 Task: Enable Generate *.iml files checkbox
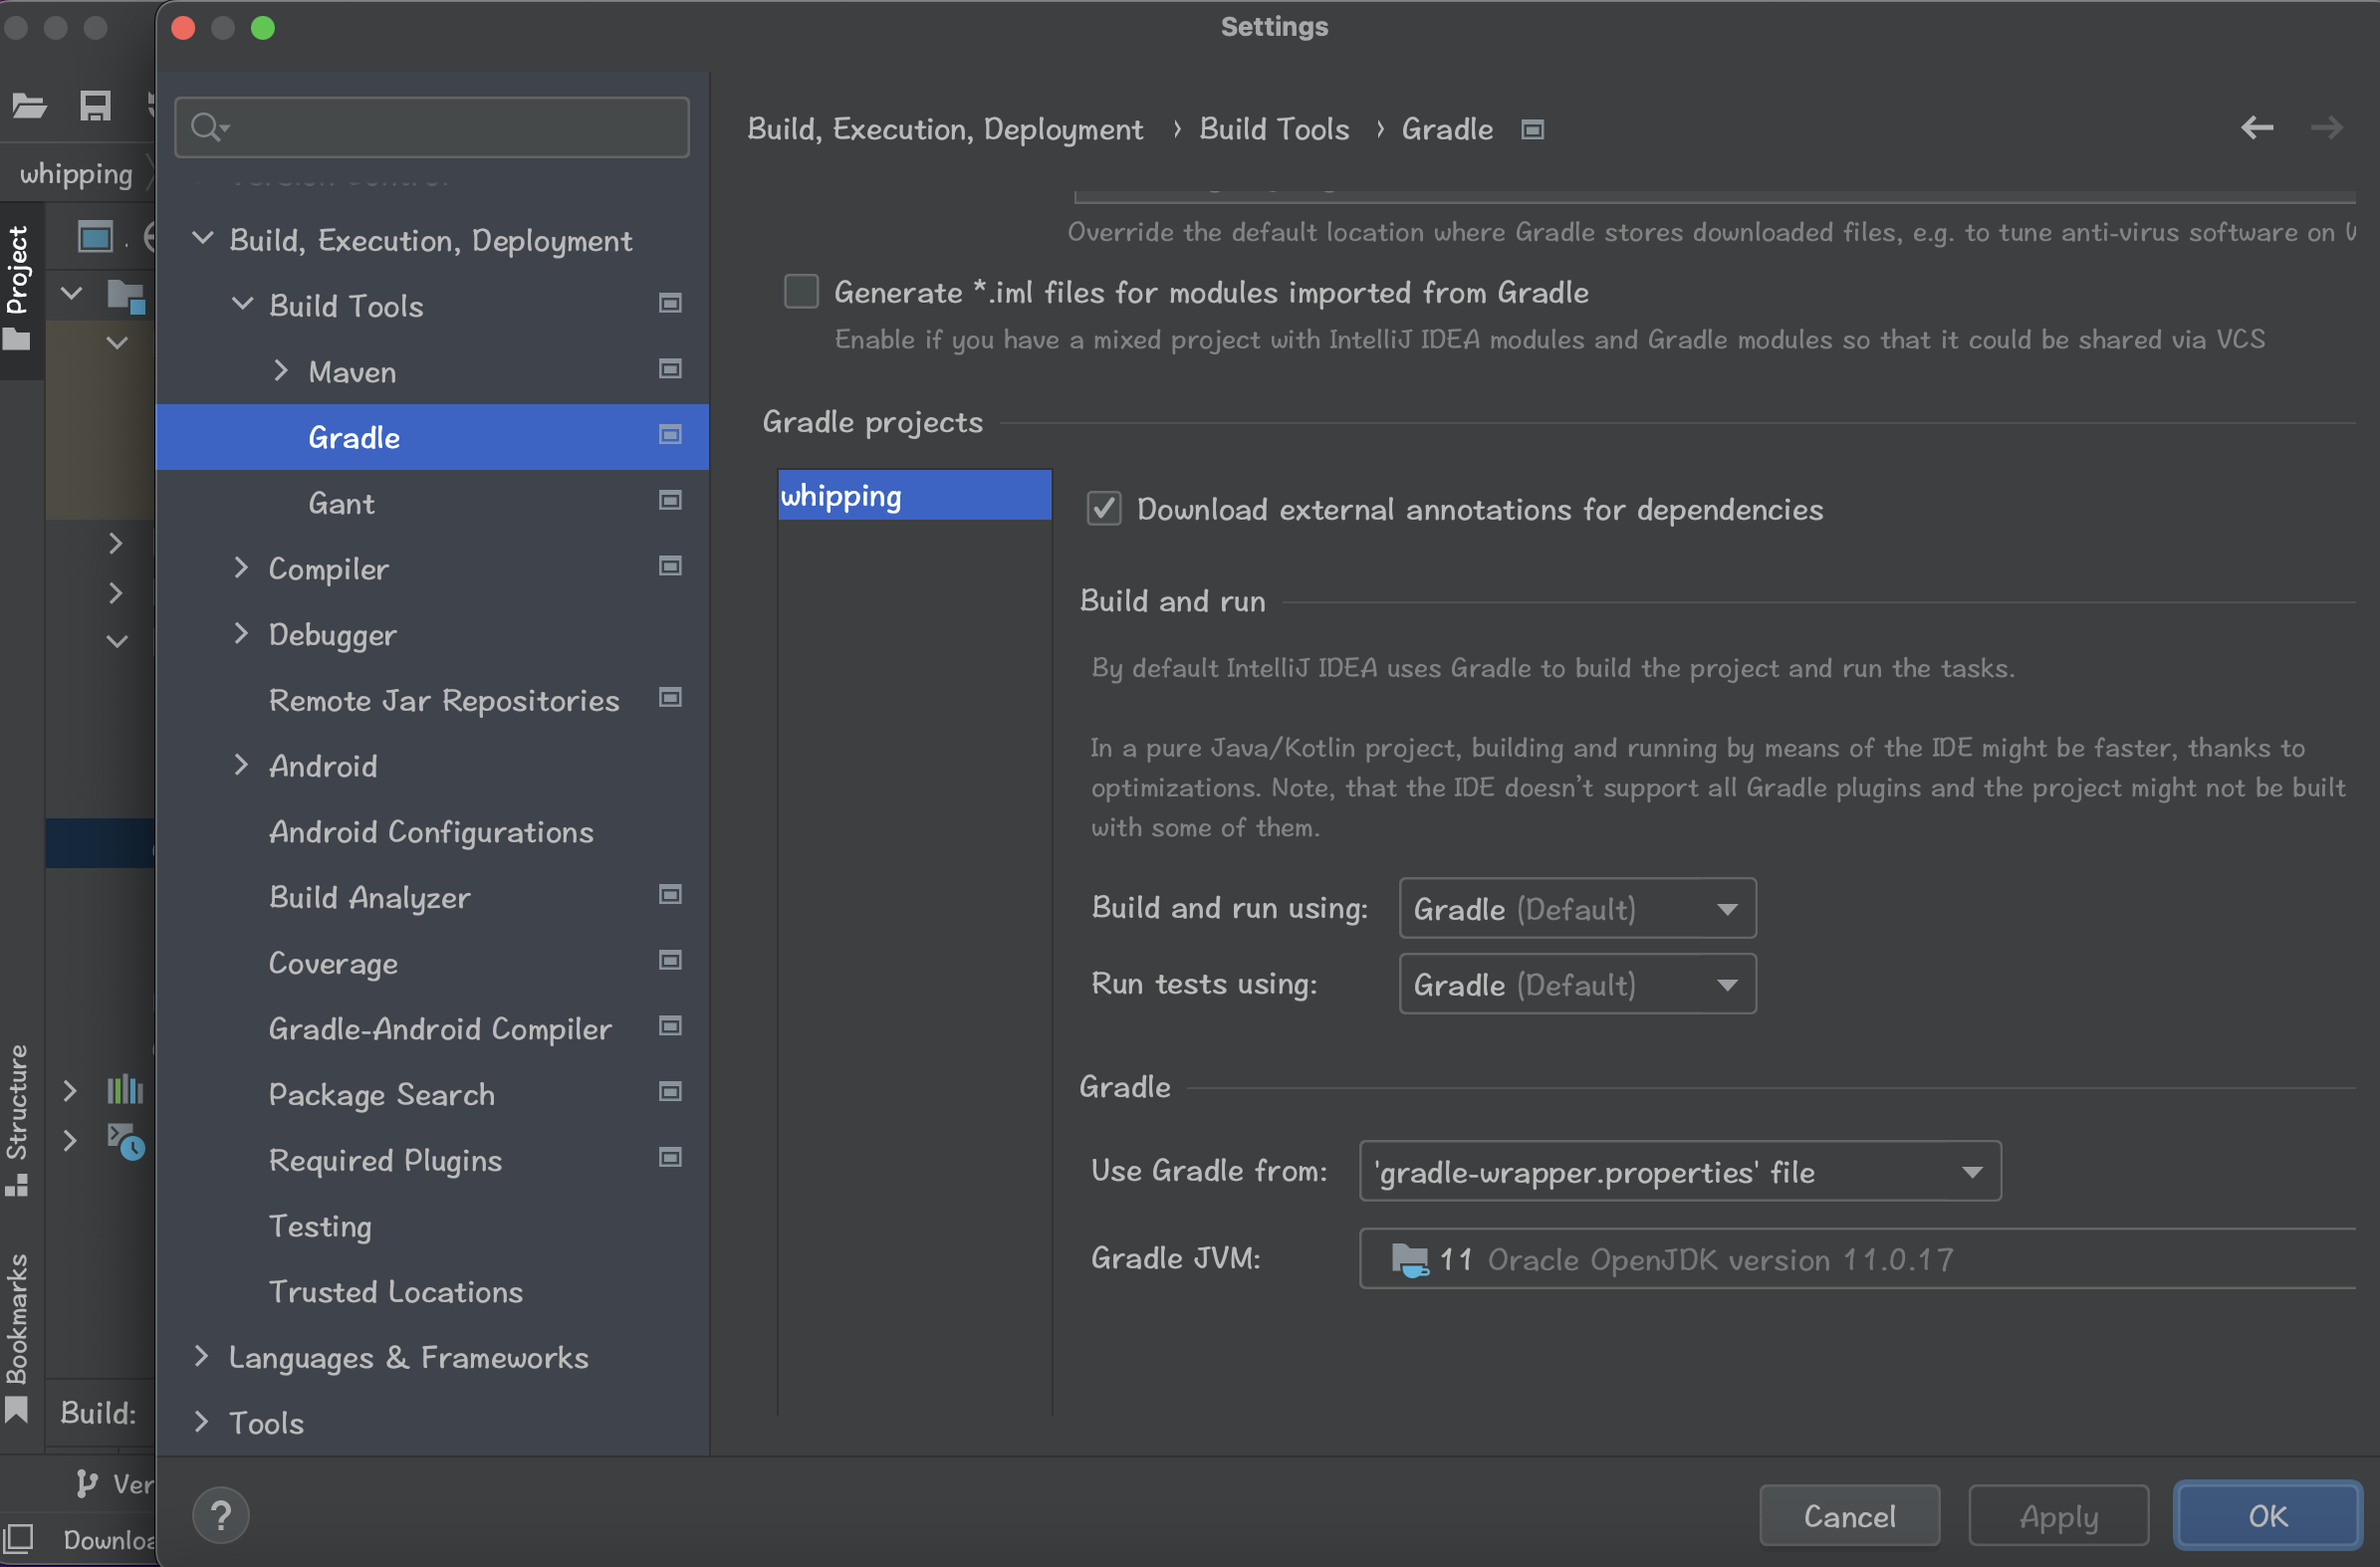pyautogui.click(x=801, y=292)
